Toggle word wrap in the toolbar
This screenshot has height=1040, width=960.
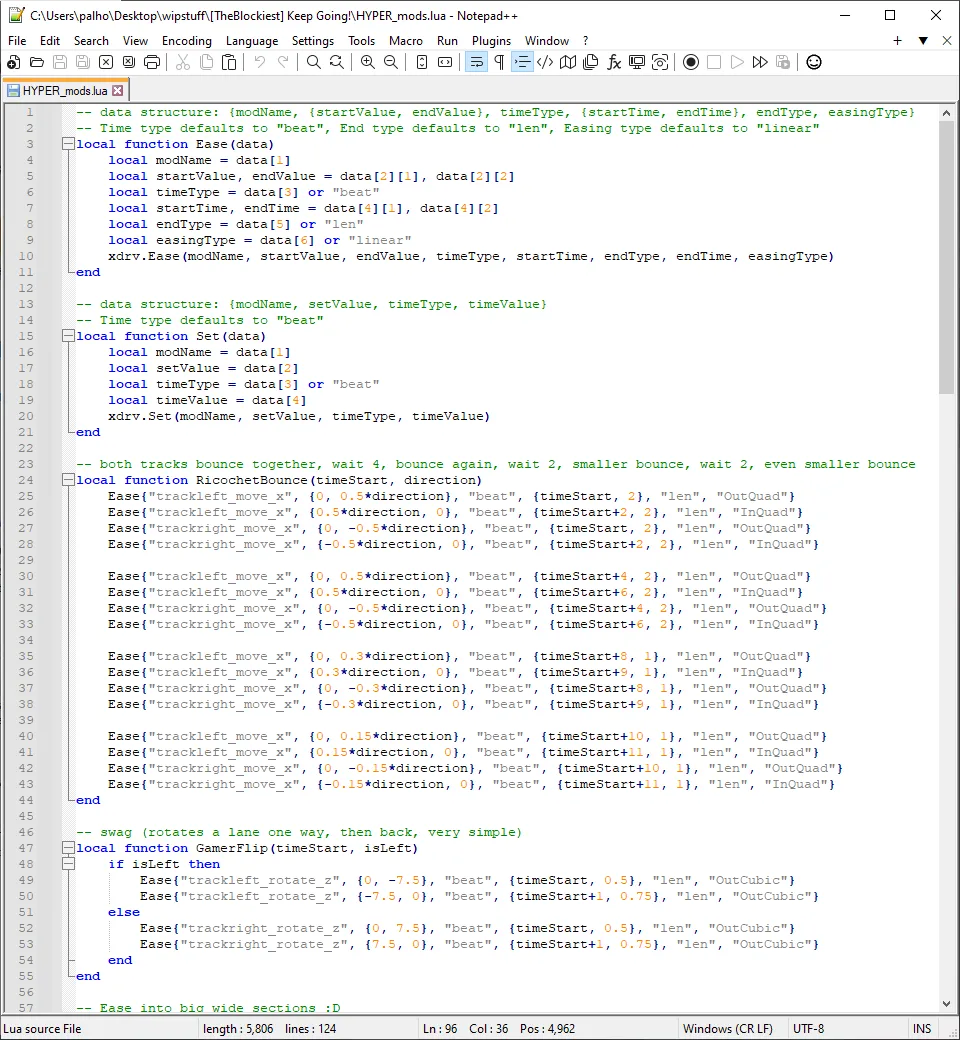point(476,62)
